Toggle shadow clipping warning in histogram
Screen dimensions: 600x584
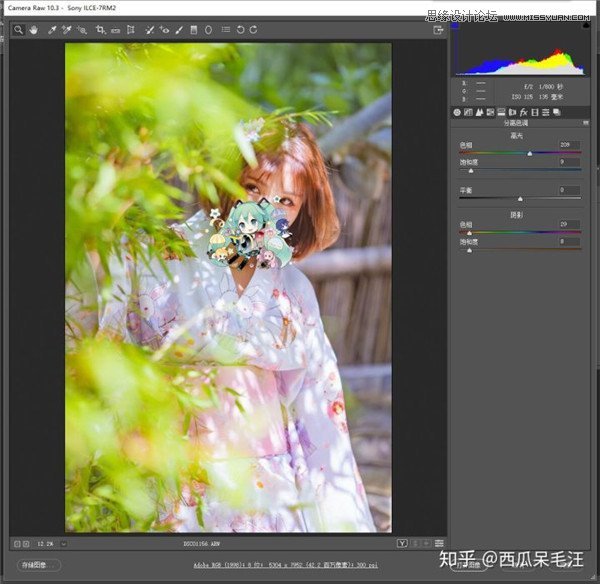pyautogui.click(x=456, y=27)
